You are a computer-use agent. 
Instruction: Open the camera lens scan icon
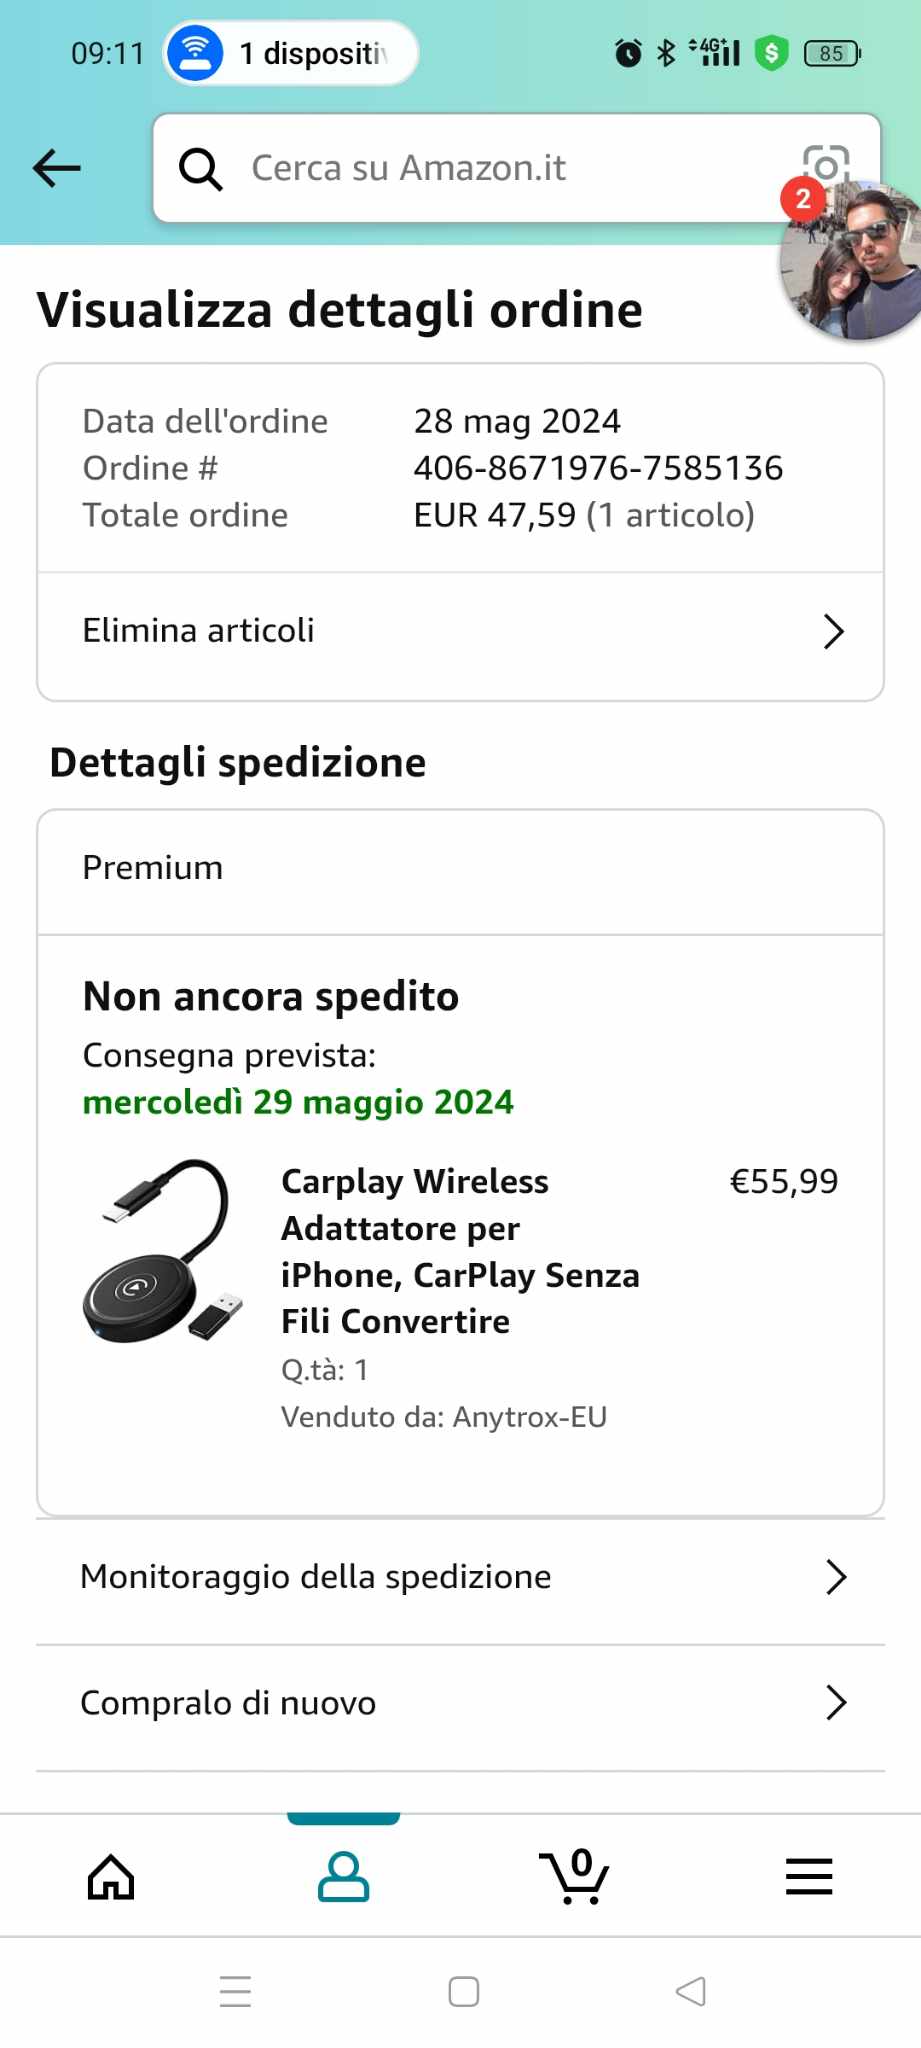point(826,160)
